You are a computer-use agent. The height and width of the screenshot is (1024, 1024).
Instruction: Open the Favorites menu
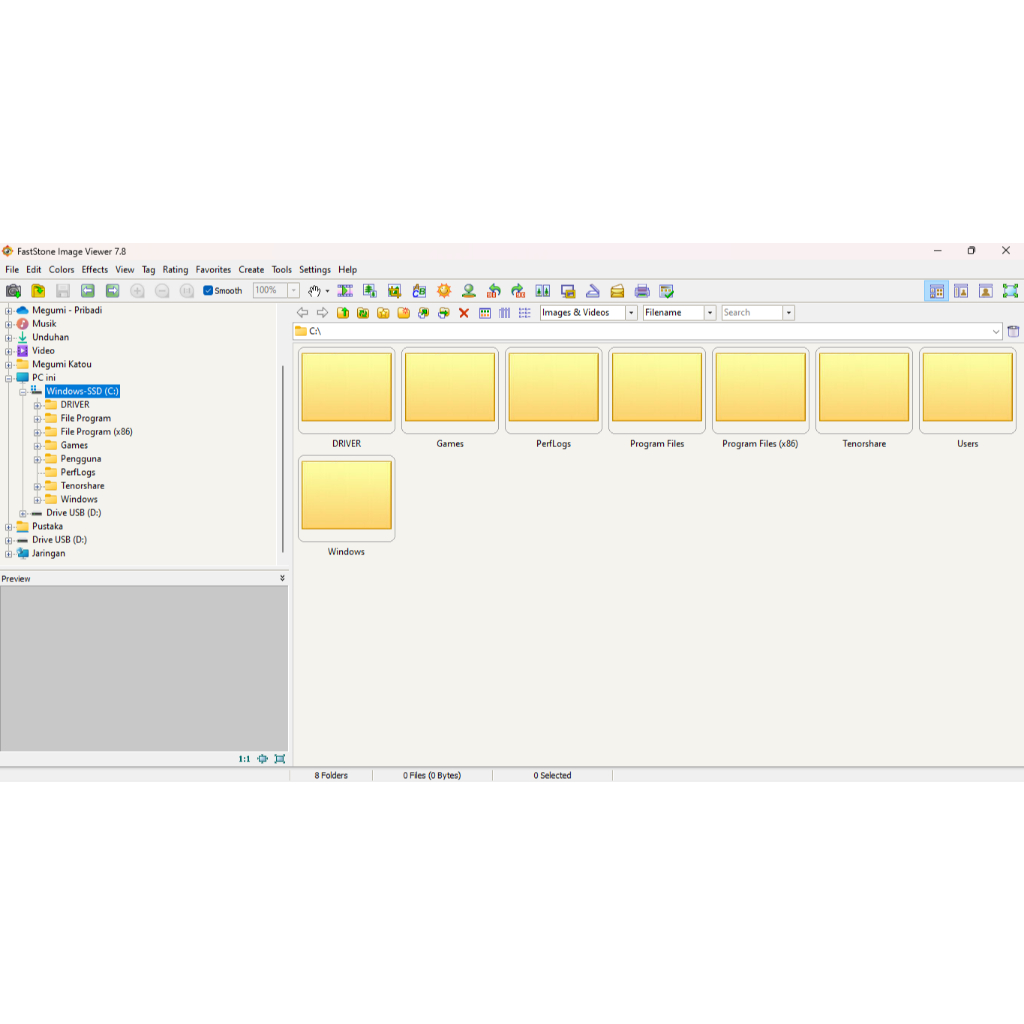[x=213, y=270]
